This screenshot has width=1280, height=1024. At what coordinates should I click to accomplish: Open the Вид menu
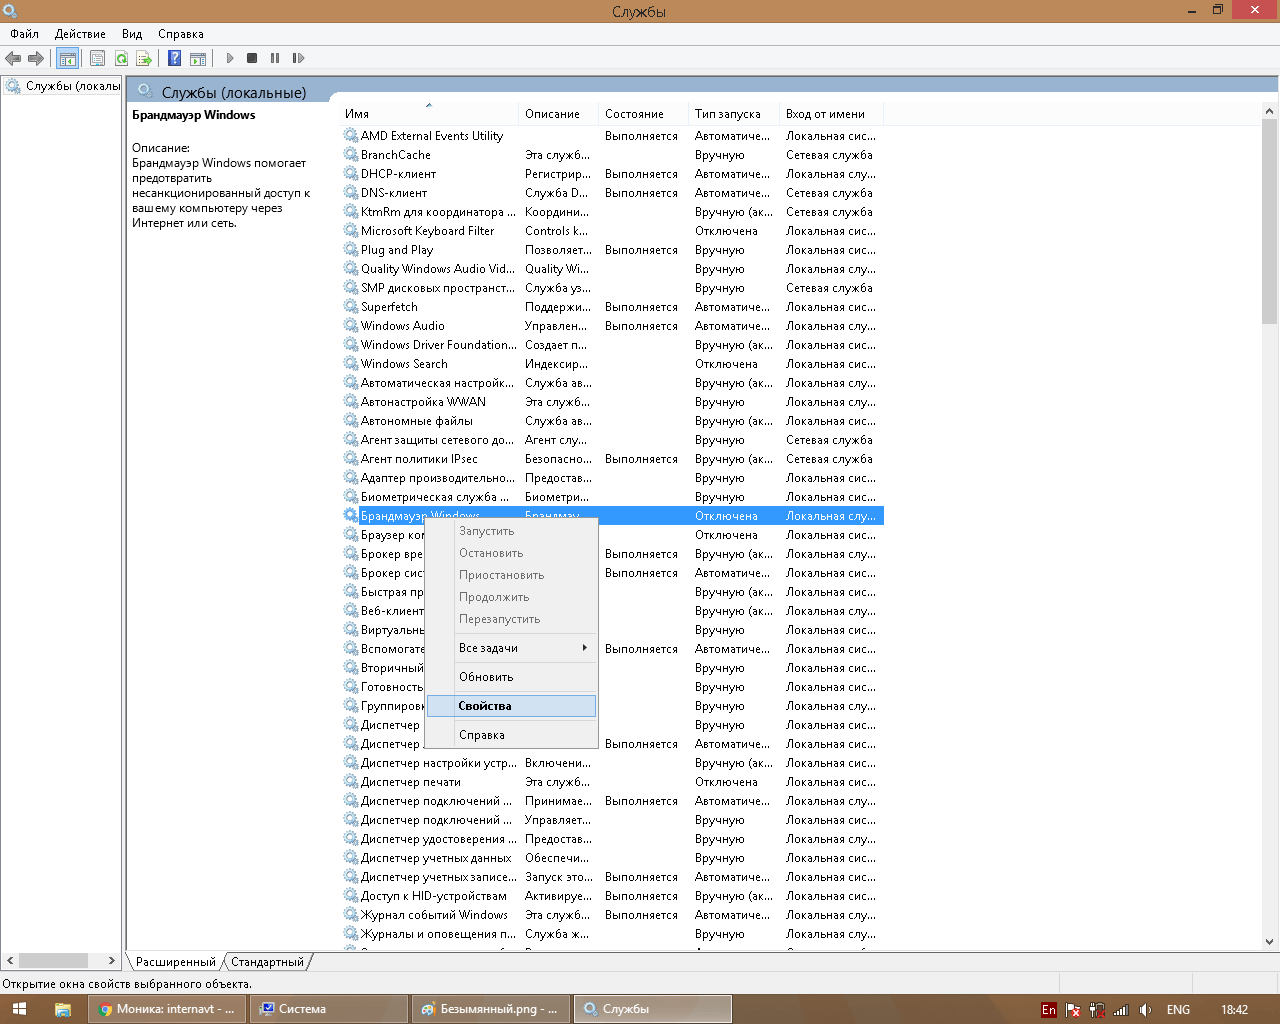click(132, 34)
